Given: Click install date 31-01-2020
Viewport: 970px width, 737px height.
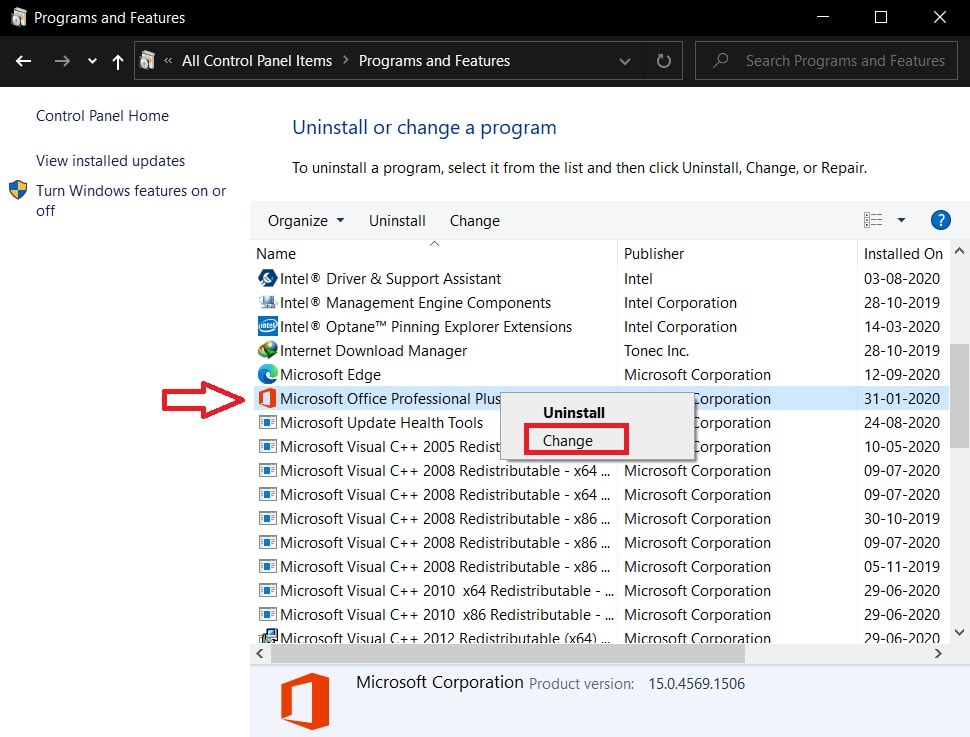Looking at the screenshot, I should point(902,399).
